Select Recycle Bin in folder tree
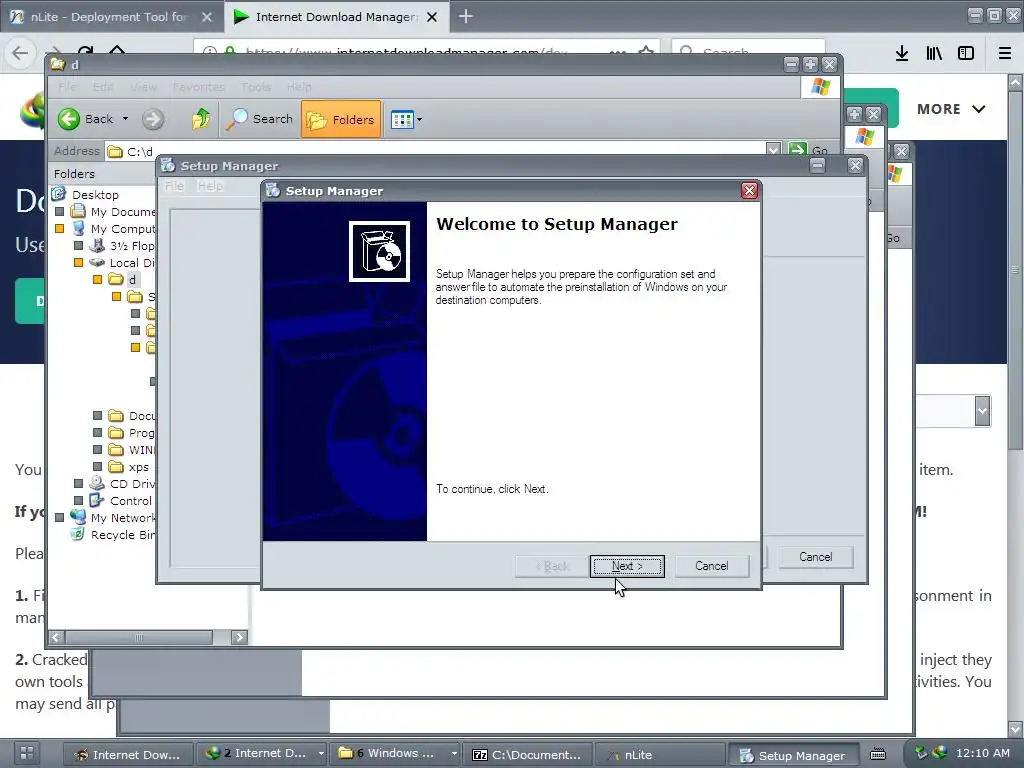This screenshot has height=768, width=1024. point(123,535)
